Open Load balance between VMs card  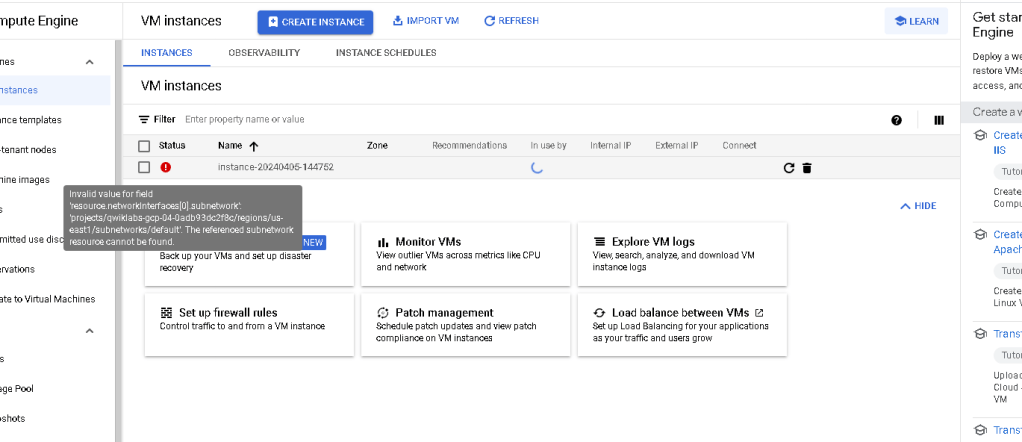[682, 325]
